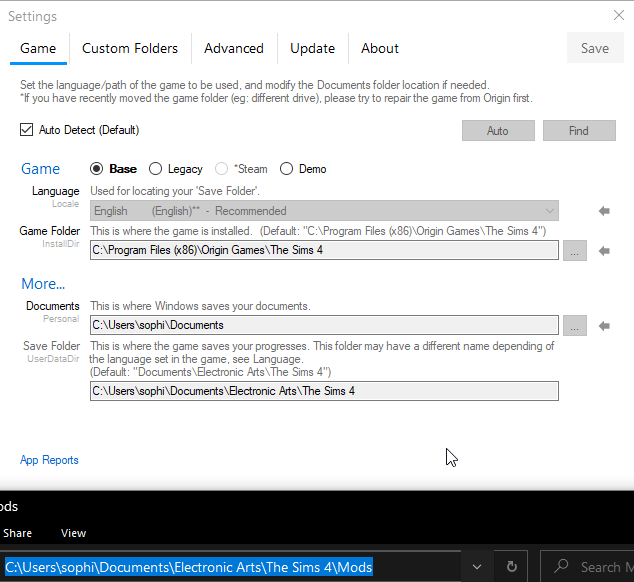Click the More... heading link

(x=43, y=284)
